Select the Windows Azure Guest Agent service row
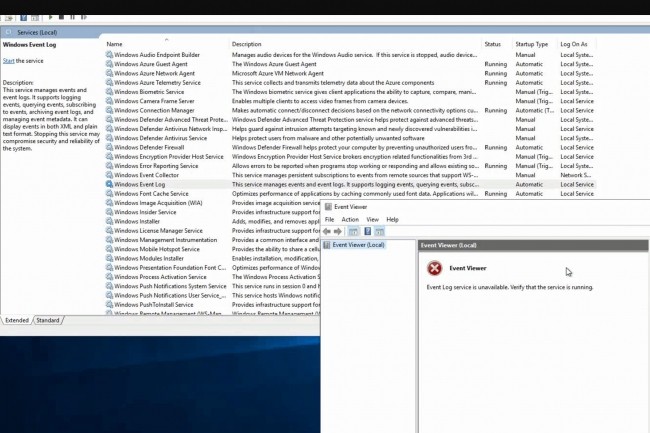Image resolution: width=650 pixels, height=433 pixels. [350, 64]
